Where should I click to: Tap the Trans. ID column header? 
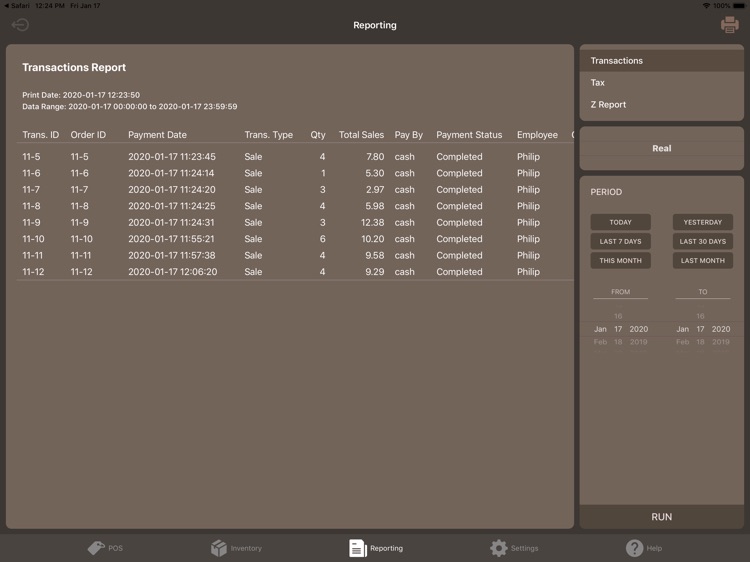point(41,135)
